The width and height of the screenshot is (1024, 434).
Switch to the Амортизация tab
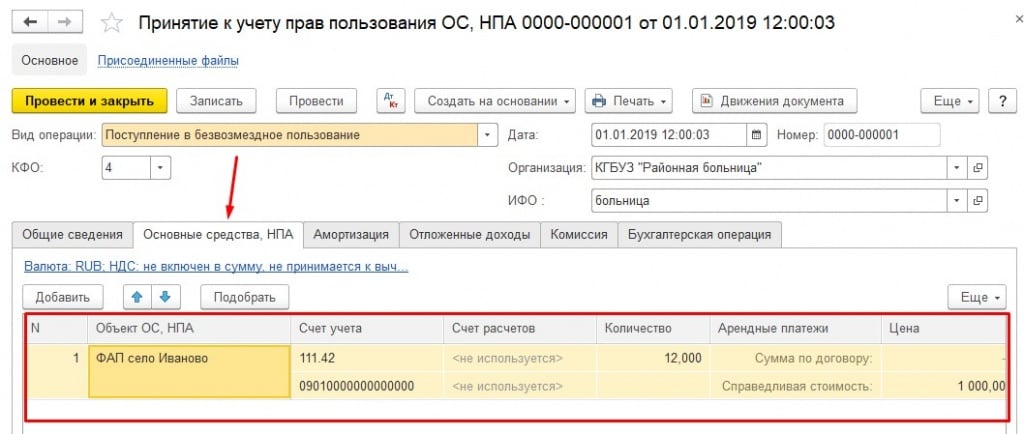point(351,235)
